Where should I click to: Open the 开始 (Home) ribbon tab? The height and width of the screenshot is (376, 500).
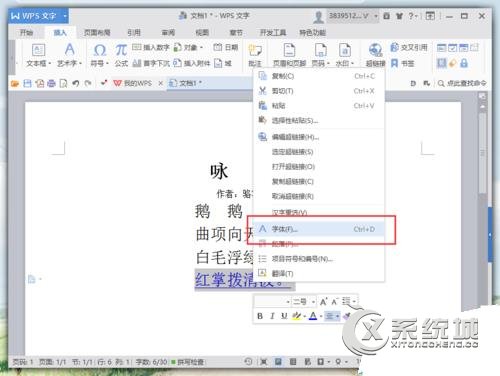[x=26, y=32]
